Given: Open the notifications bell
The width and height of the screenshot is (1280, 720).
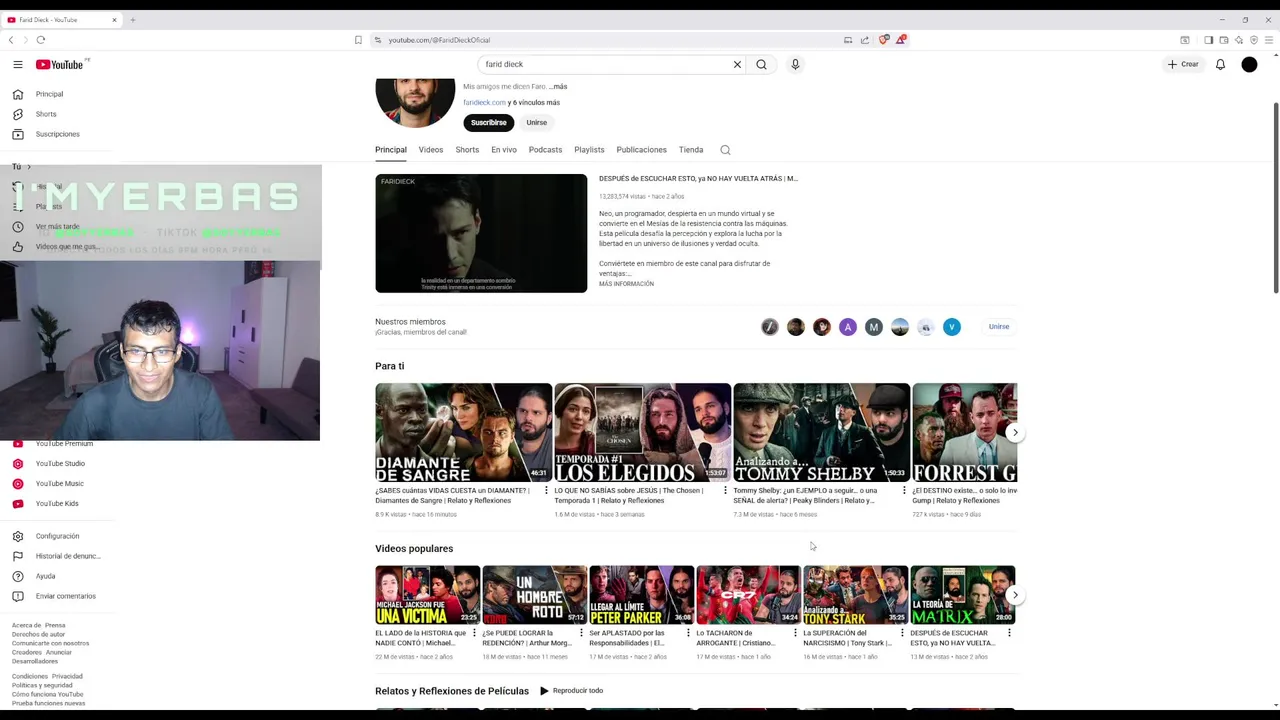Looking at the screenshot, I should tap(1220, 64).
